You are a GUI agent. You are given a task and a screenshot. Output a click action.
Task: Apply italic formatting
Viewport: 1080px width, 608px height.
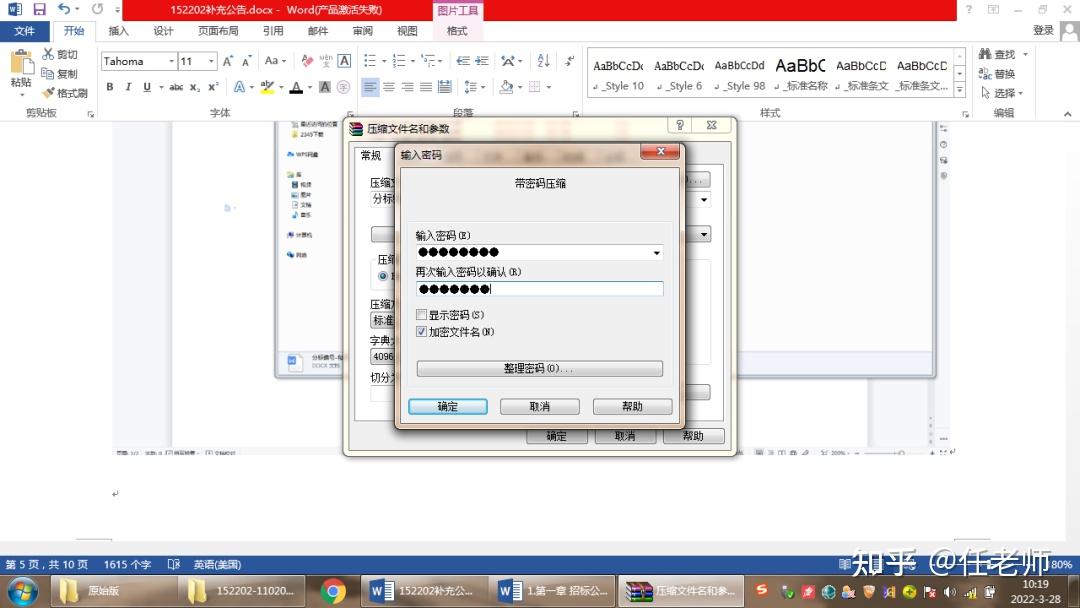[127, 87]
